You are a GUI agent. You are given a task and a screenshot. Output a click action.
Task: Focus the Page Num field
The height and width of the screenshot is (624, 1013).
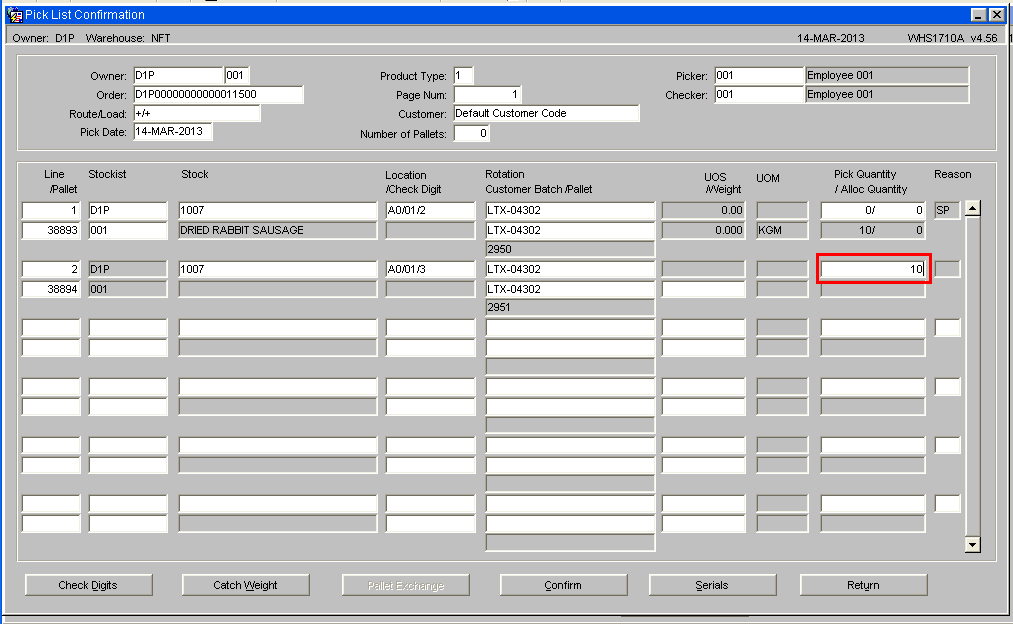coord(488,94)
